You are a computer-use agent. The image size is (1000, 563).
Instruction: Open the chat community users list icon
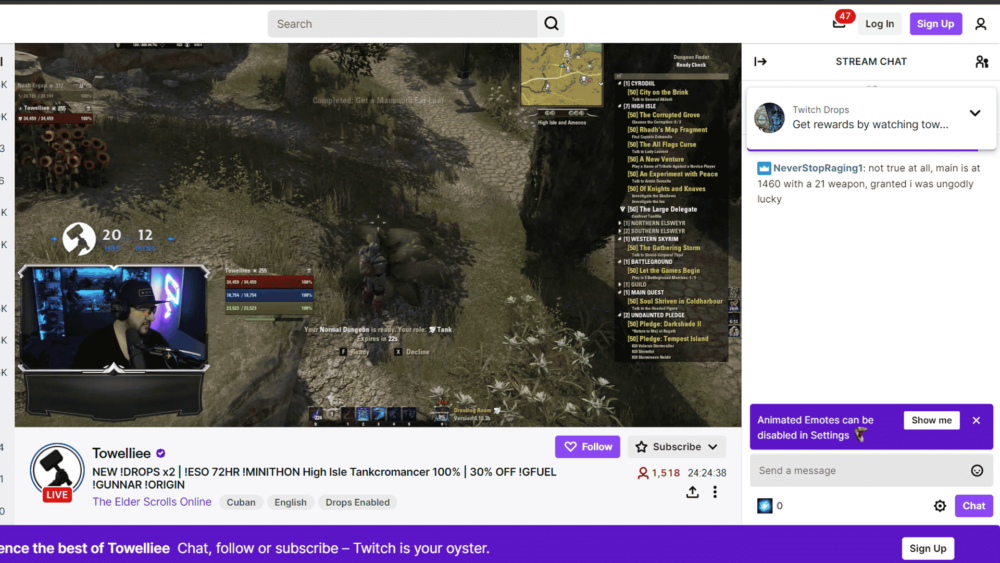pyautogui.click(x=982, y=61)
